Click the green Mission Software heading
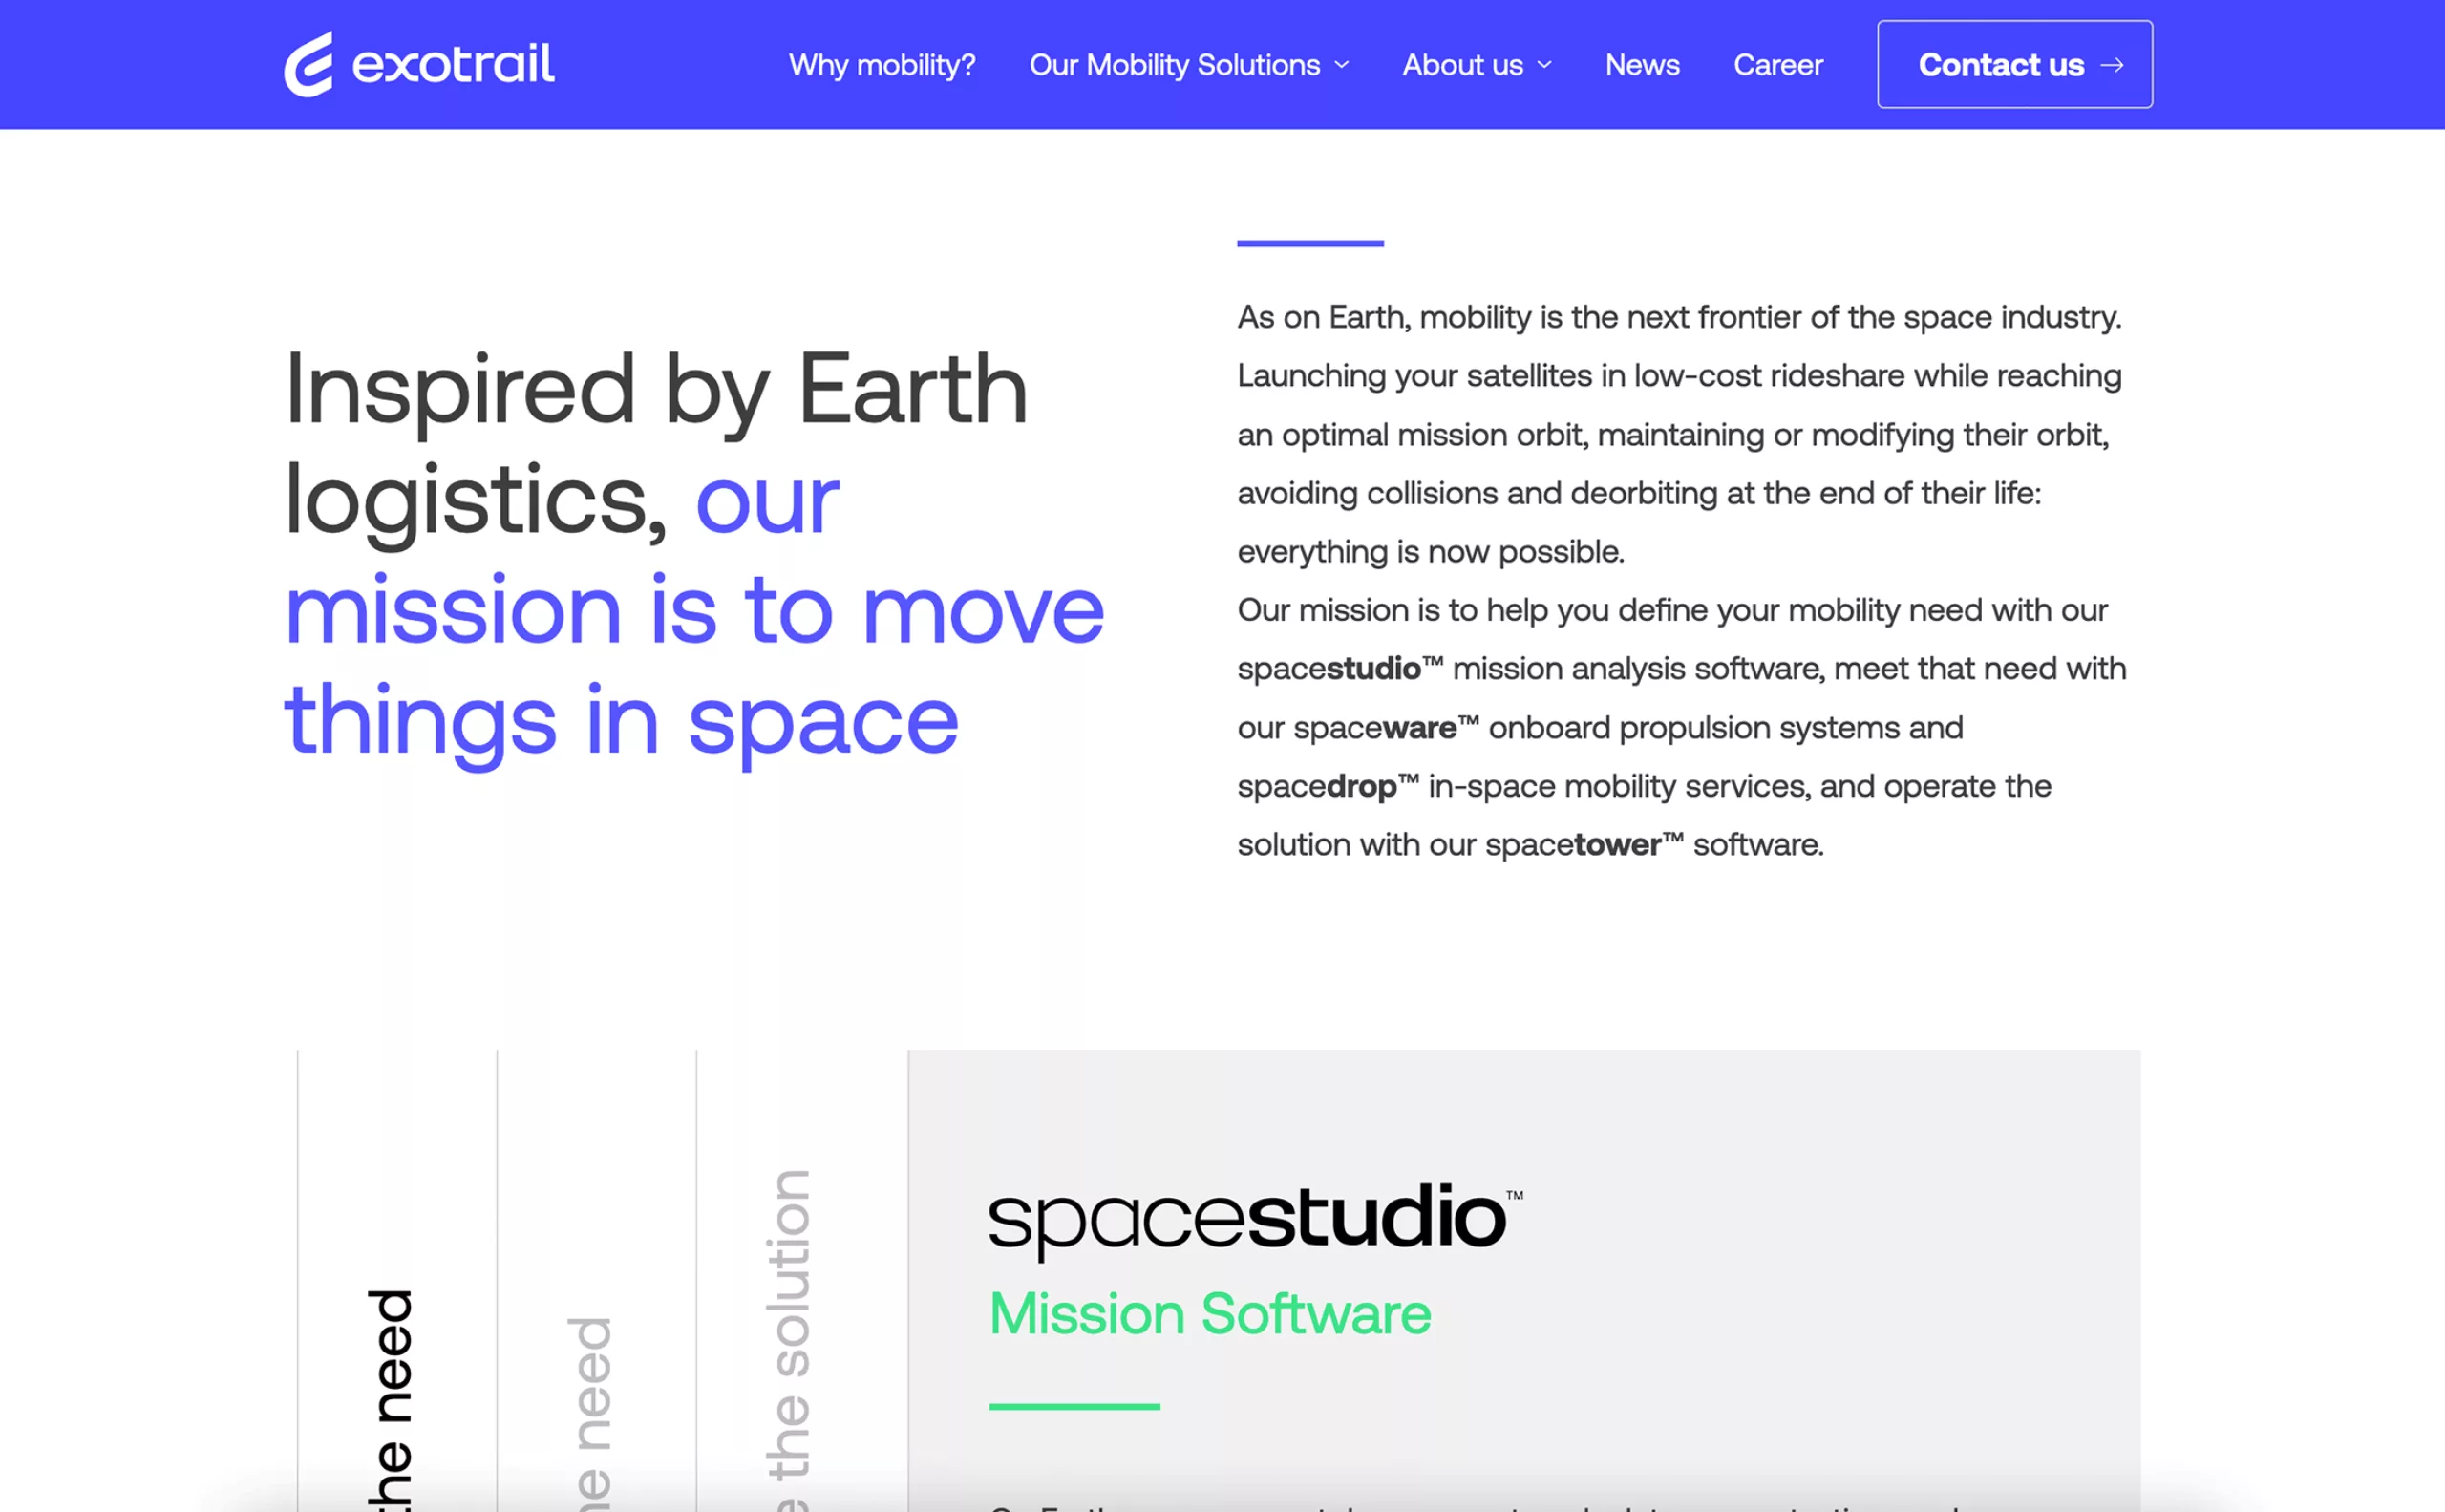This screenshot has height=1512, width=2445. [1209, 1313]
